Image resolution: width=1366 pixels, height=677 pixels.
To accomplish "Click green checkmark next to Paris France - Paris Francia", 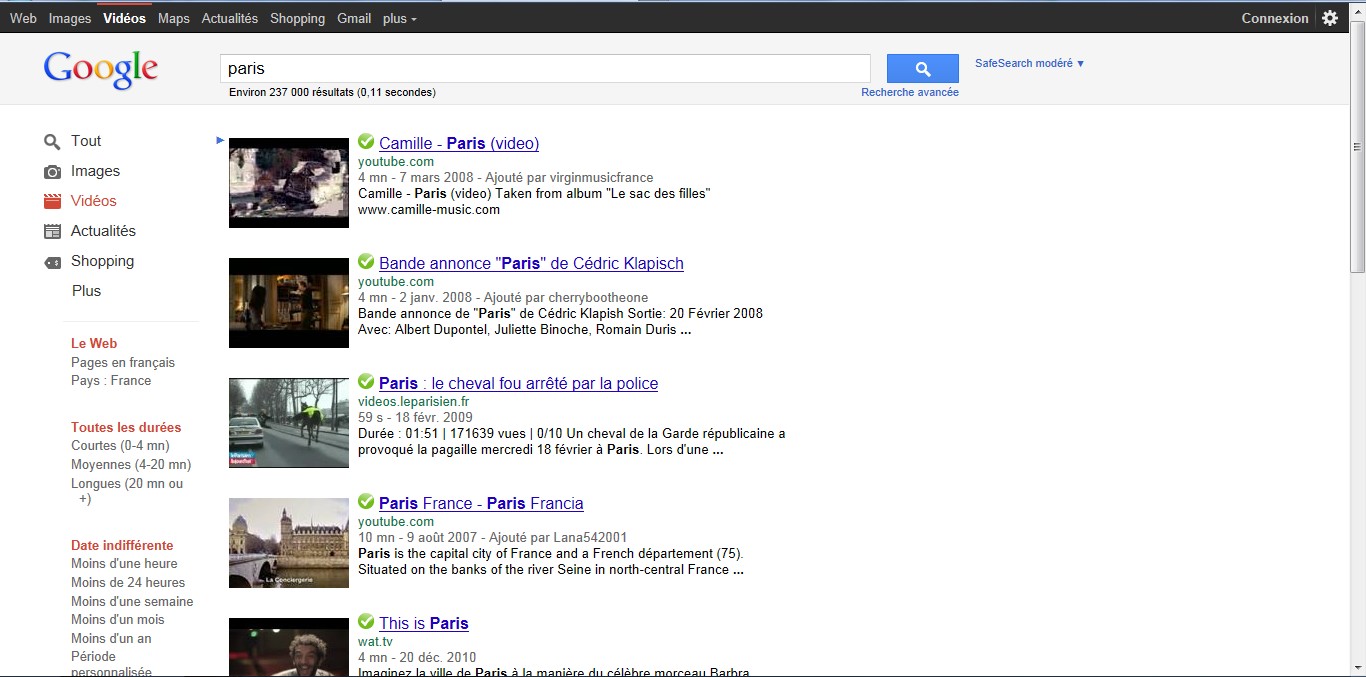I will tap(366, 502).
